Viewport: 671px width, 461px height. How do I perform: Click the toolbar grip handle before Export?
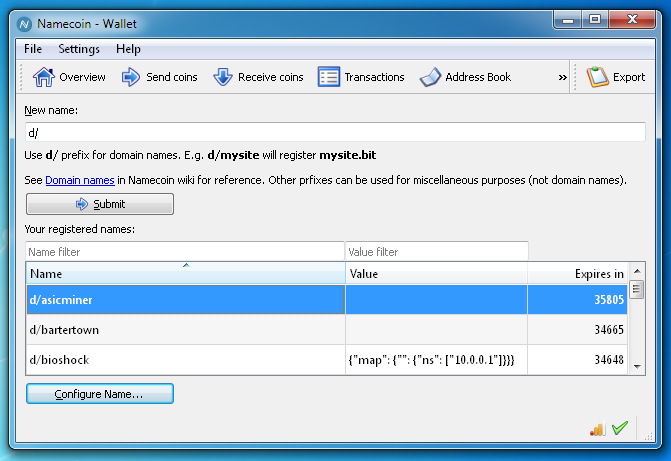point(575,77)
